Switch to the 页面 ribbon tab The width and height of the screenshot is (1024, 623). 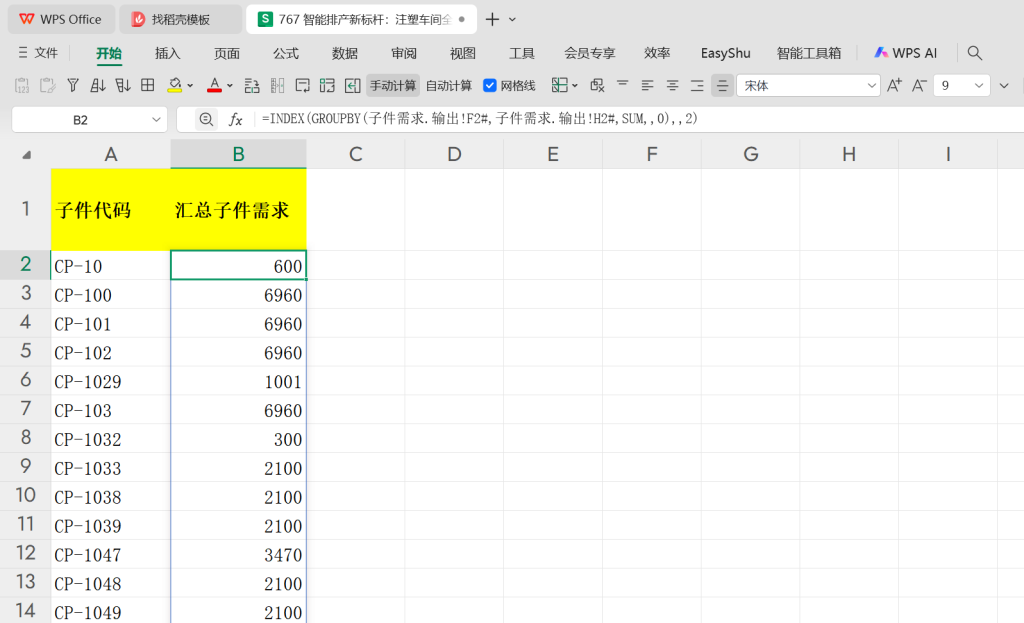(227, 54)
